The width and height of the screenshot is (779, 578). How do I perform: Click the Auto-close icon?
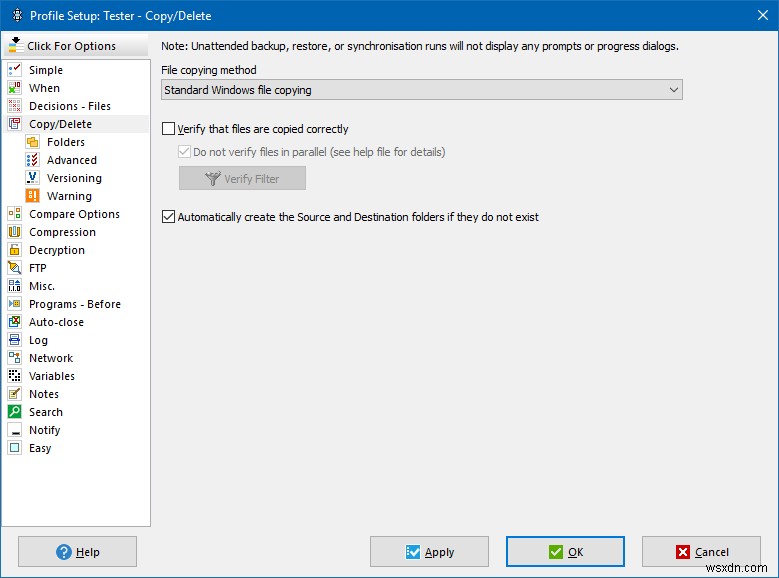point(15,322)
